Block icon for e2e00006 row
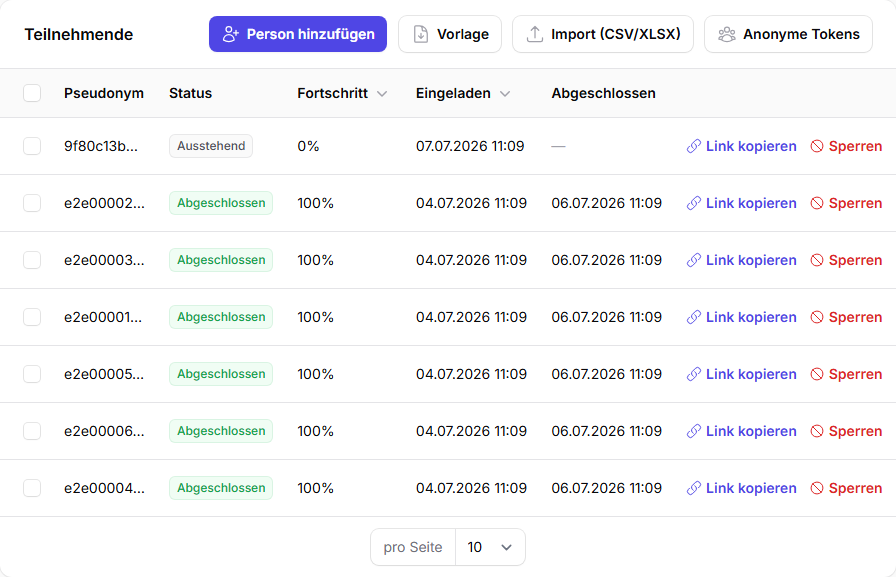Viewport: 896px width, 577px height. [x=817, y=432]
